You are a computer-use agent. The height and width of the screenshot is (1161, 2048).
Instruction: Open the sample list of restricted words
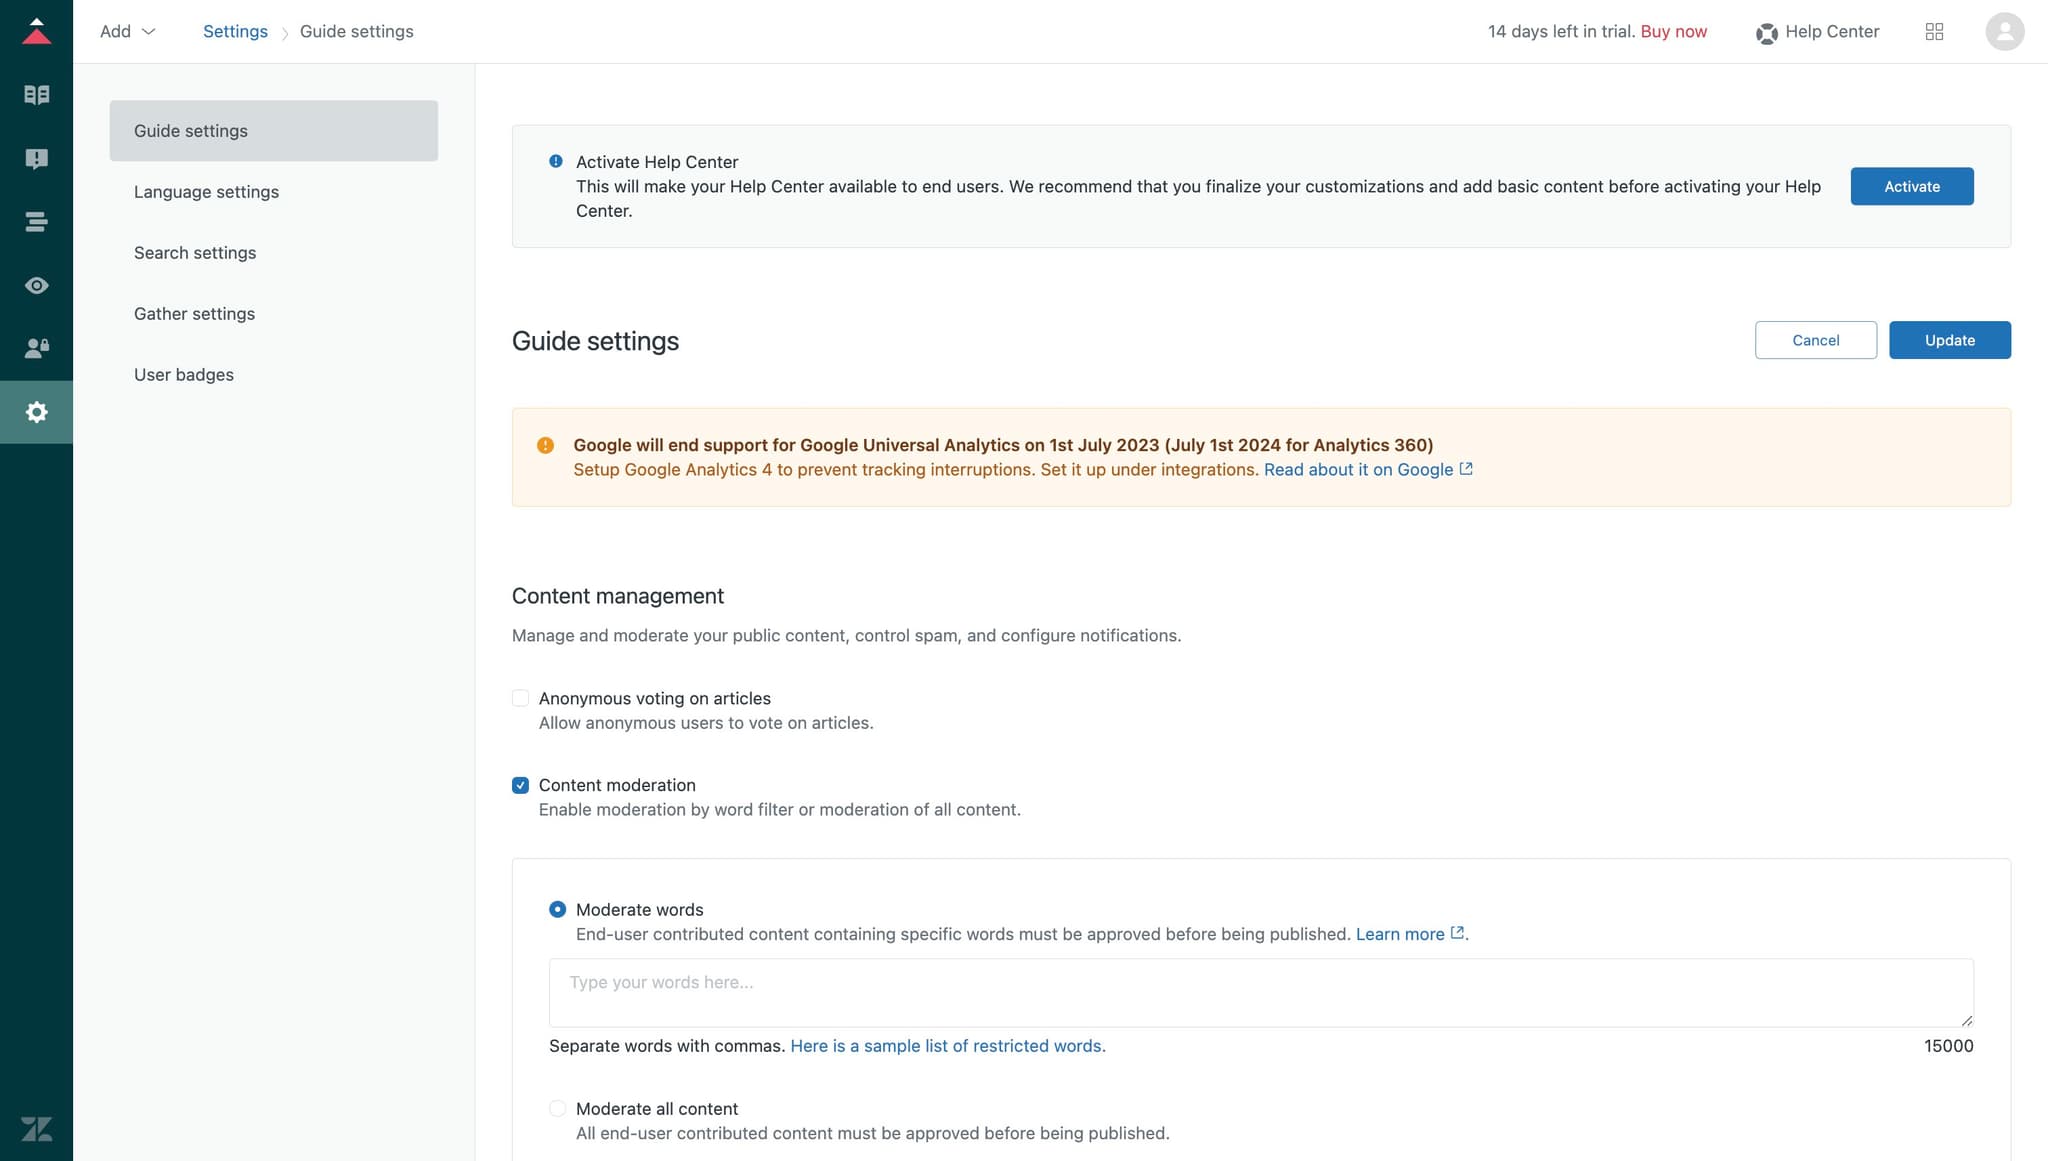click(x=947, y=1045)
